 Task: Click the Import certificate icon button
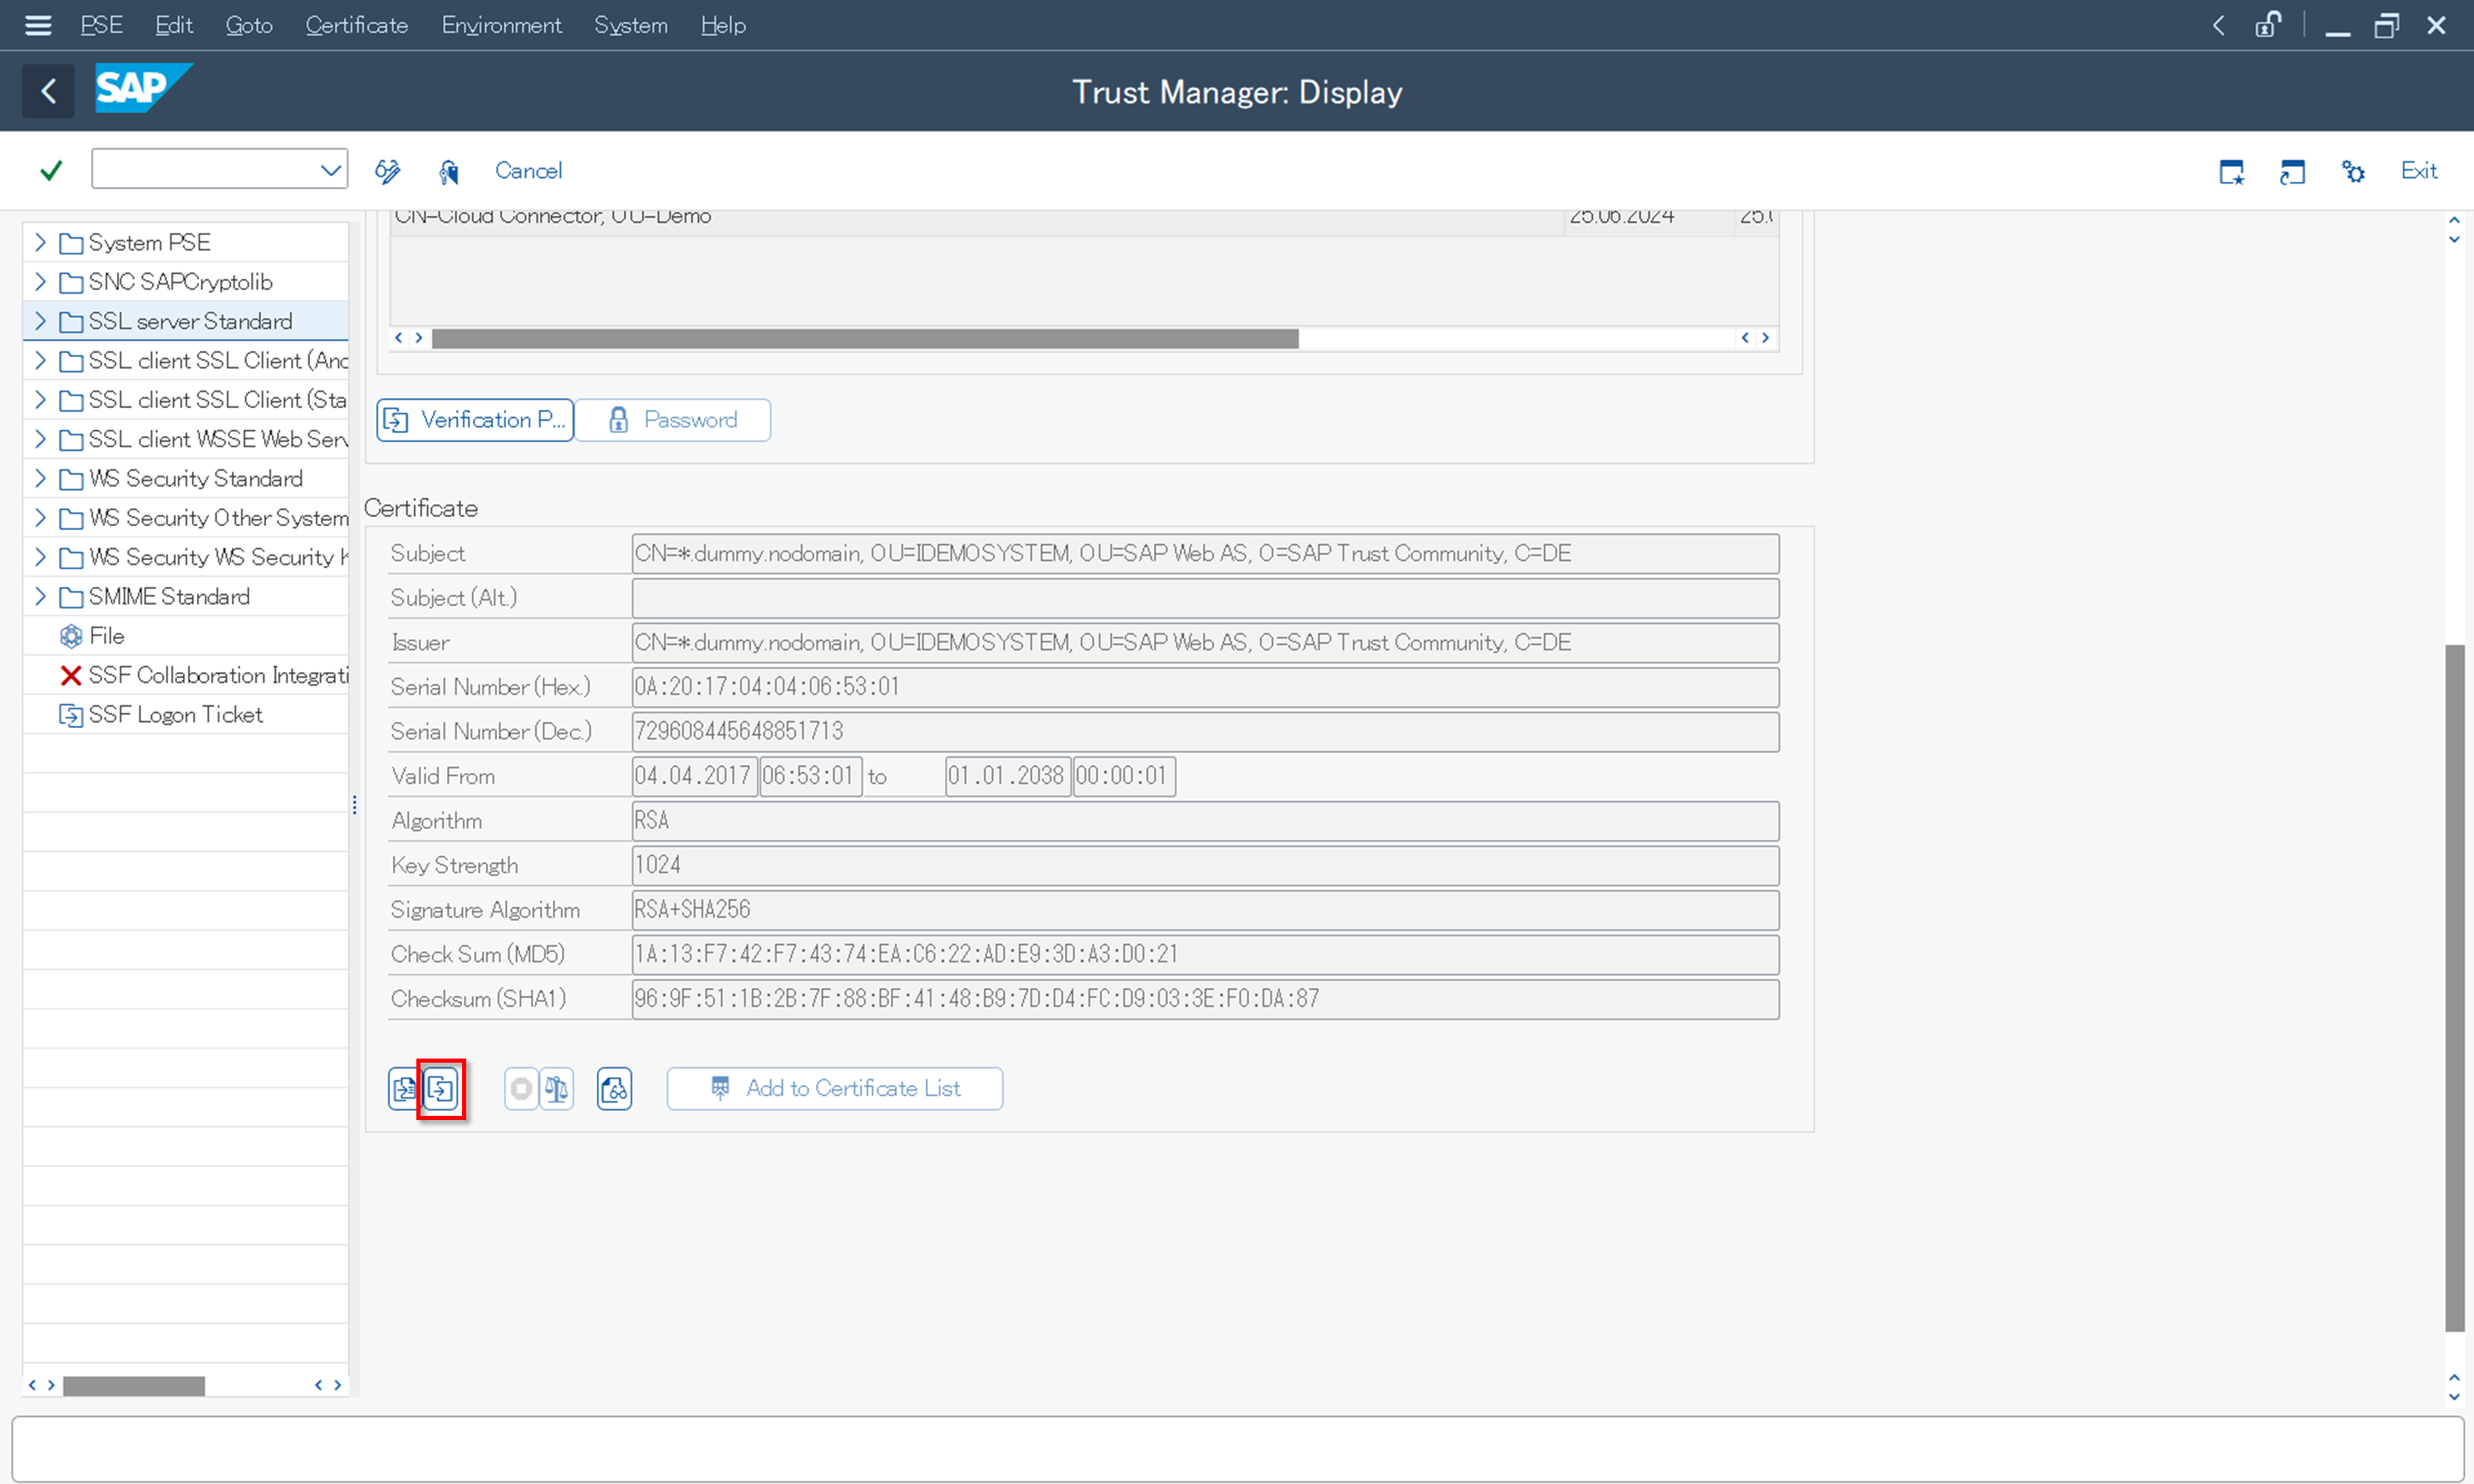pyautogui.click(x=403, y=1088)
